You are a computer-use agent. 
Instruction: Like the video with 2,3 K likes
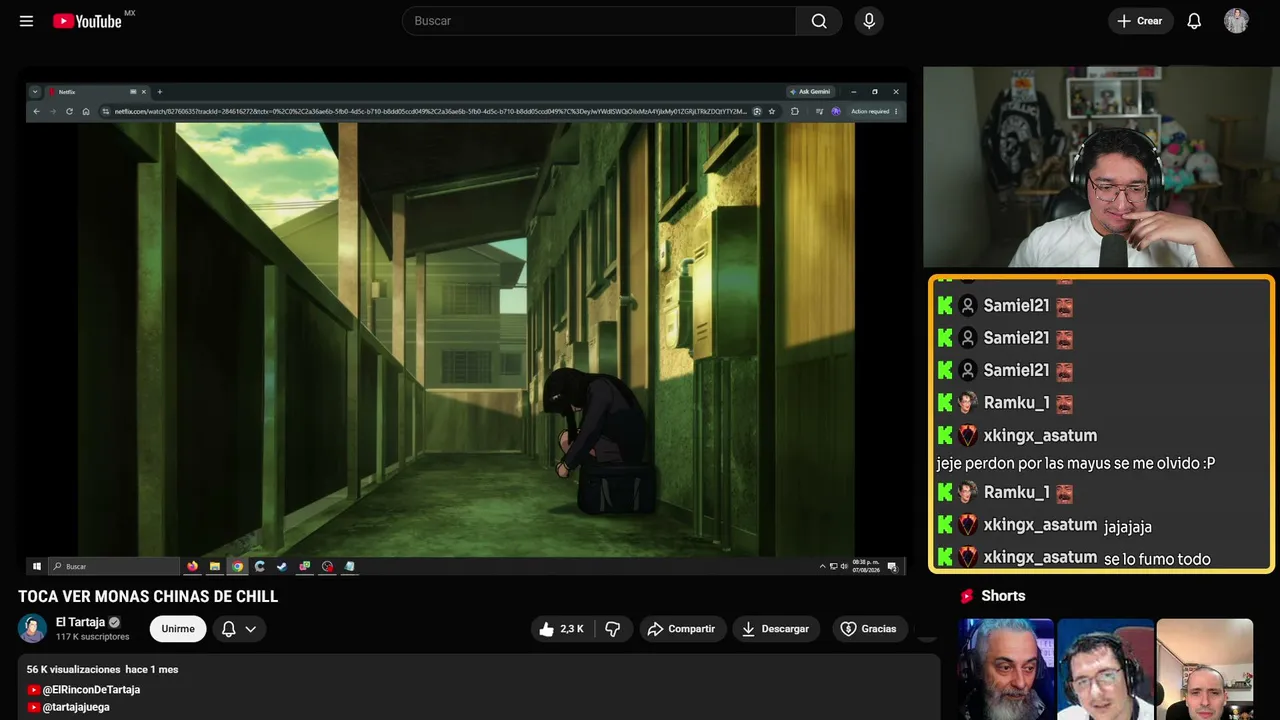(561, 629)
